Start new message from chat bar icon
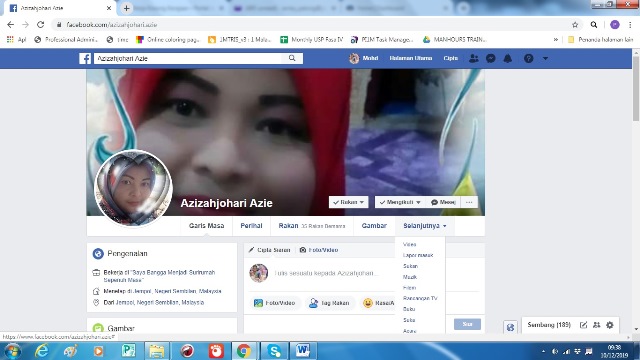This screenshot has height=360, width=640. click(x=583, y=325)
